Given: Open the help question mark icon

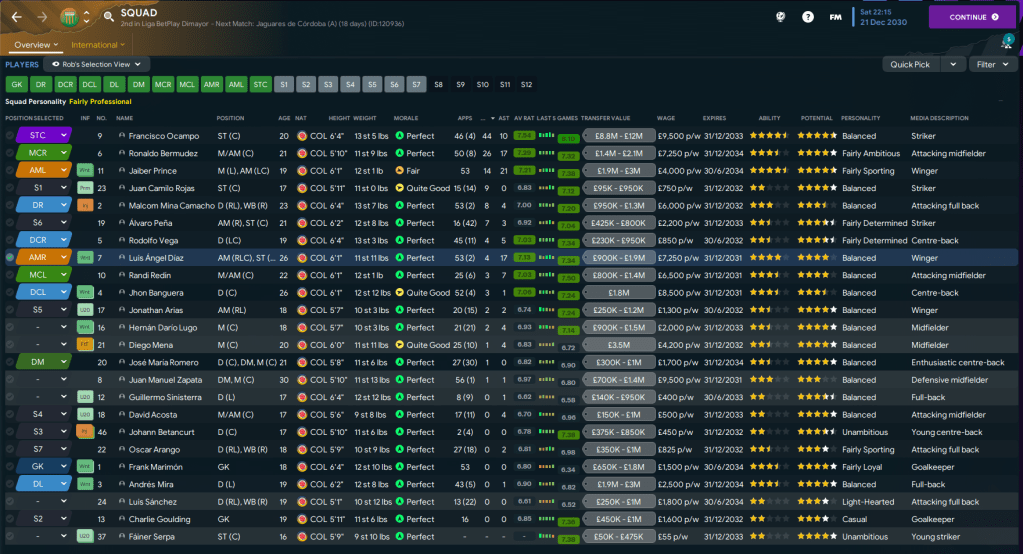Looking at the screenshot, I should pos(809,17).
